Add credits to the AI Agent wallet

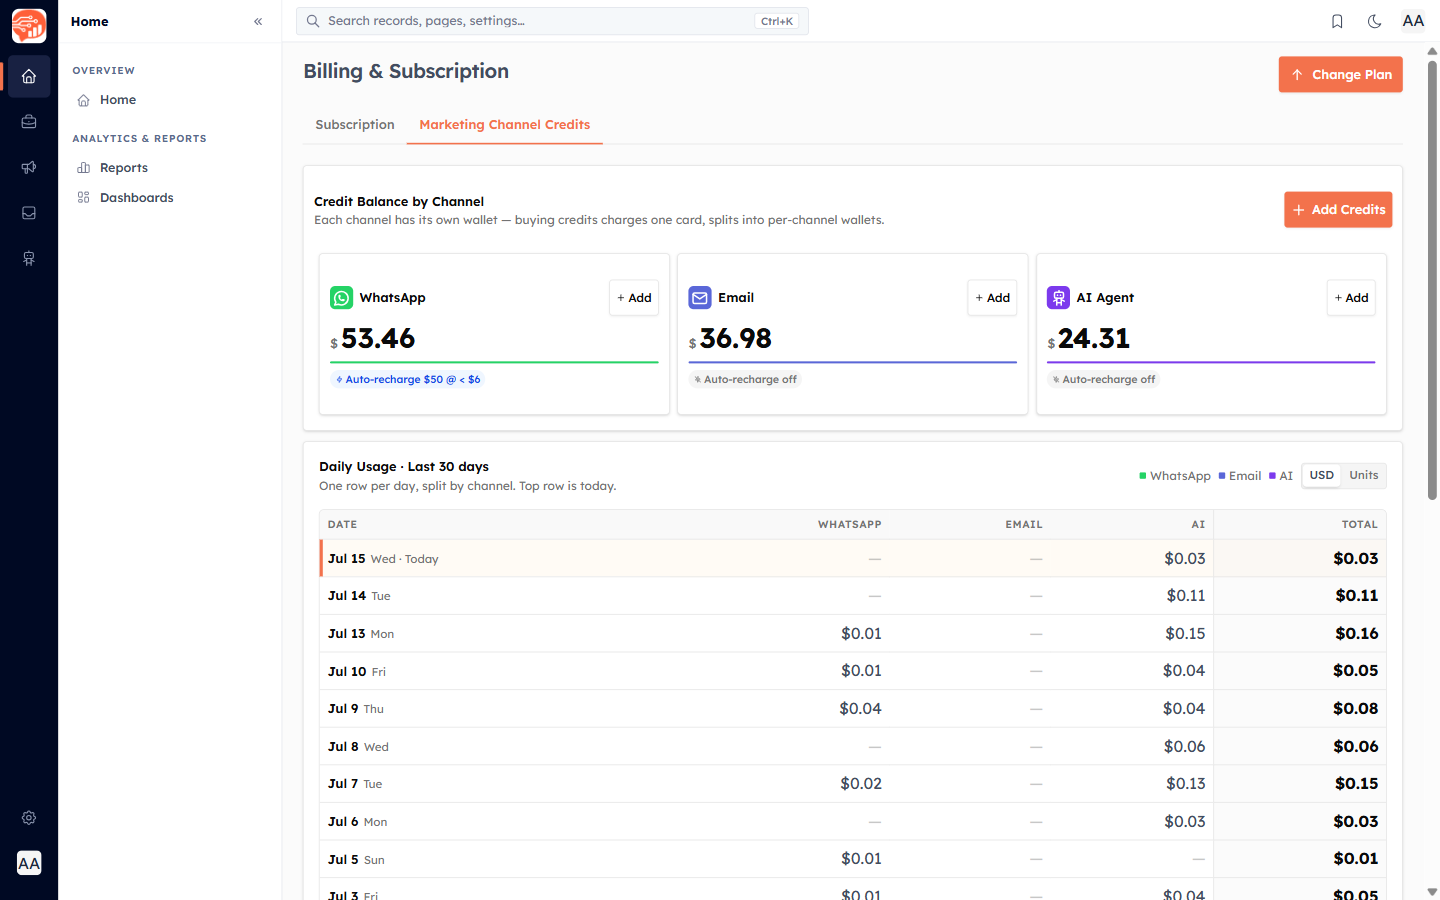1351,298
